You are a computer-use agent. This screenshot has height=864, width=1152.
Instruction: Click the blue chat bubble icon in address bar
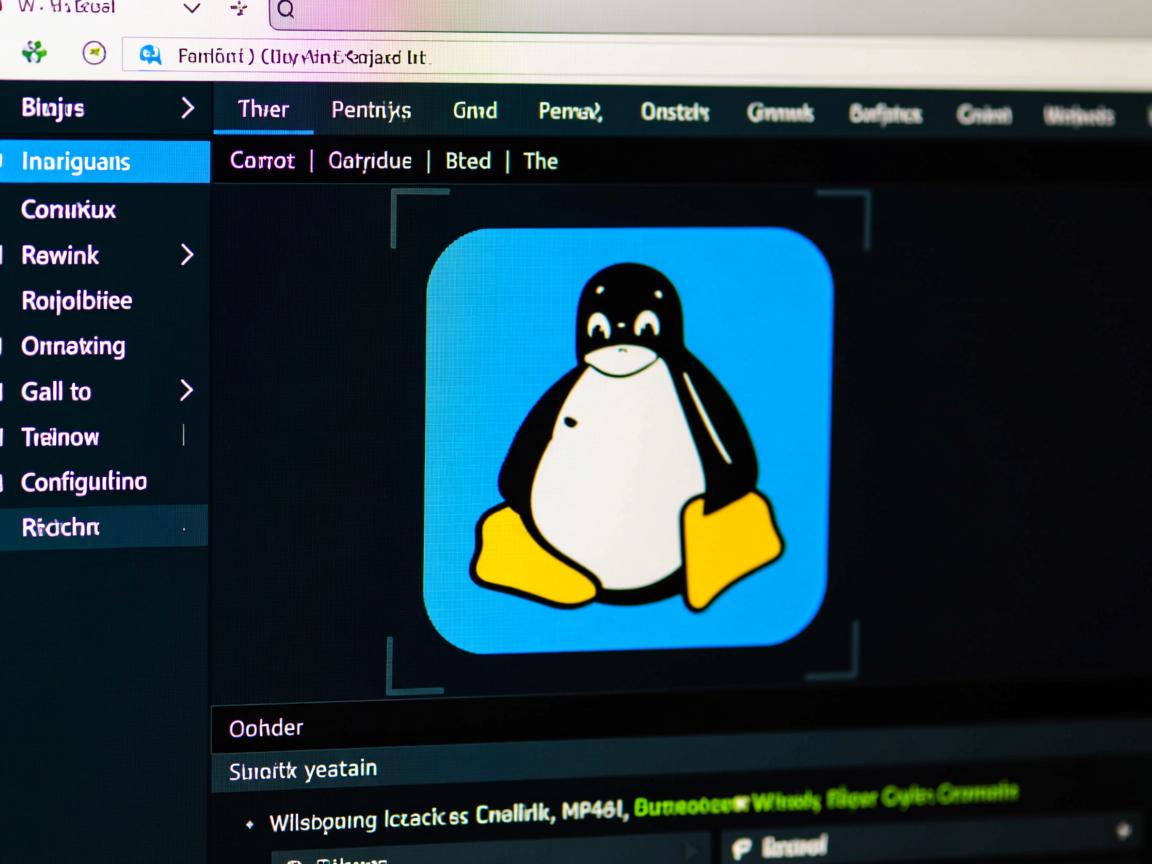click(x=151, y=57)
